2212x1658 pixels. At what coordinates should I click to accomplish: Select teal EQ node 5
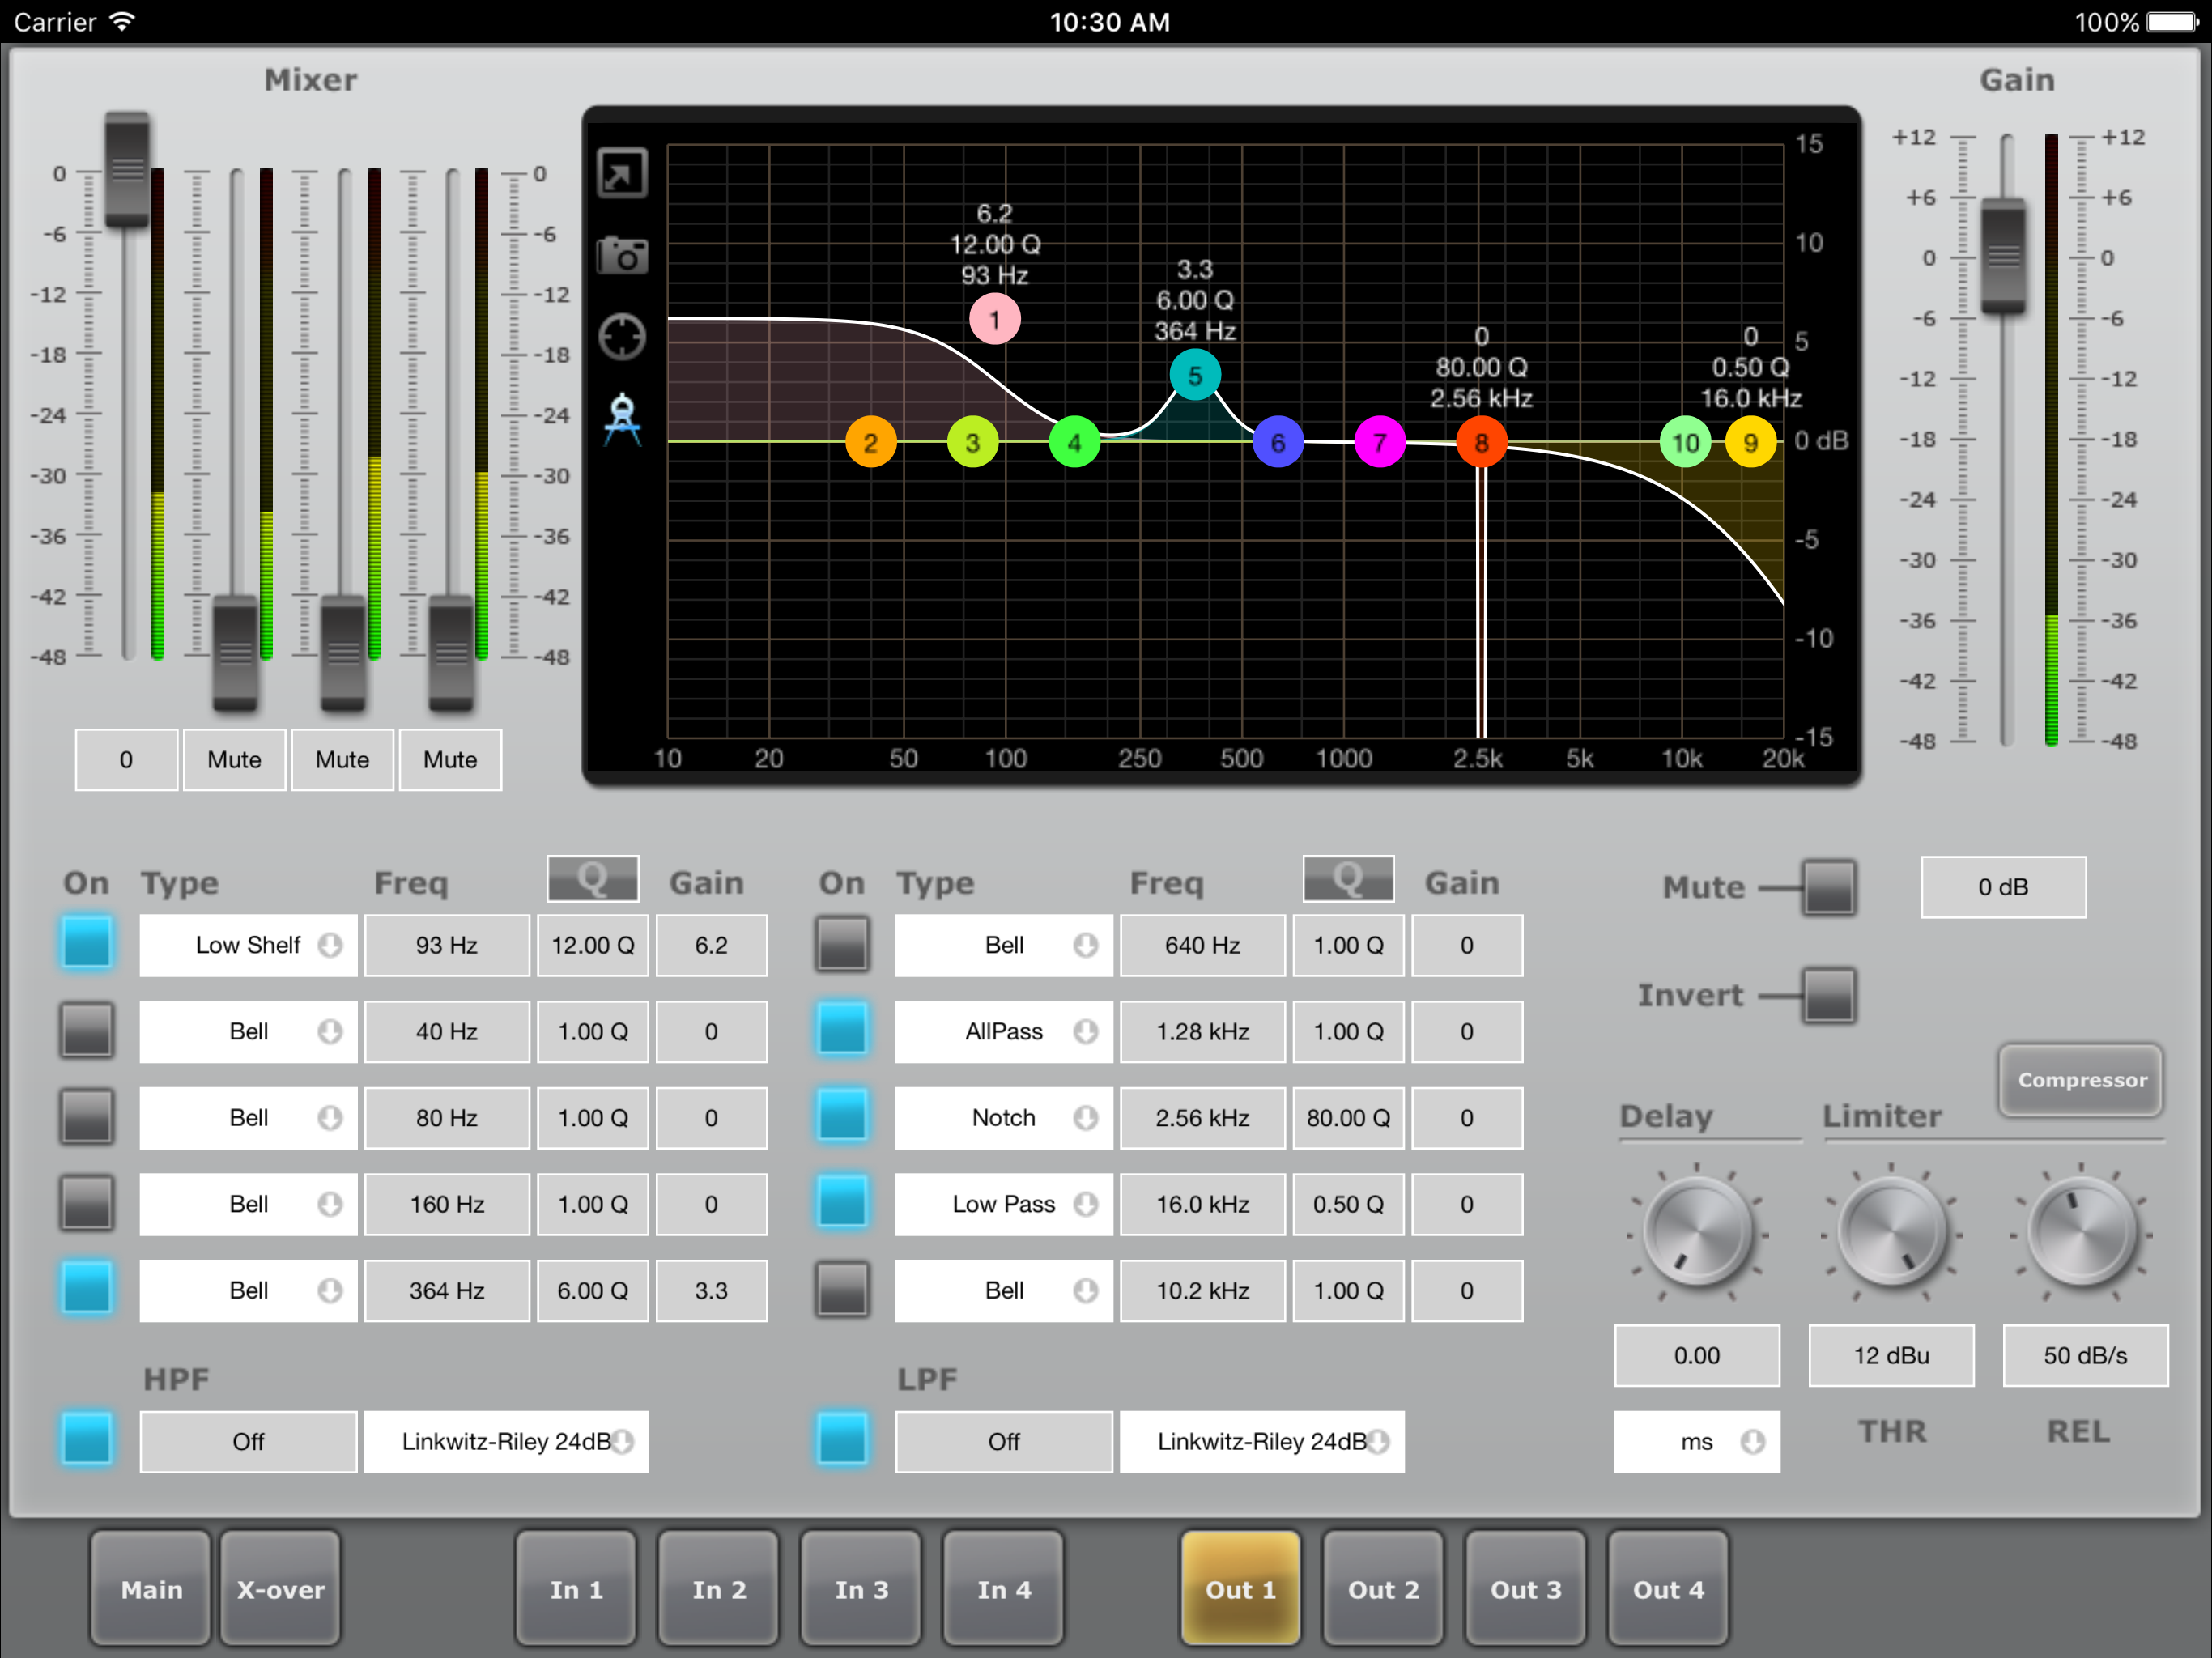(x=1194, y=376)
